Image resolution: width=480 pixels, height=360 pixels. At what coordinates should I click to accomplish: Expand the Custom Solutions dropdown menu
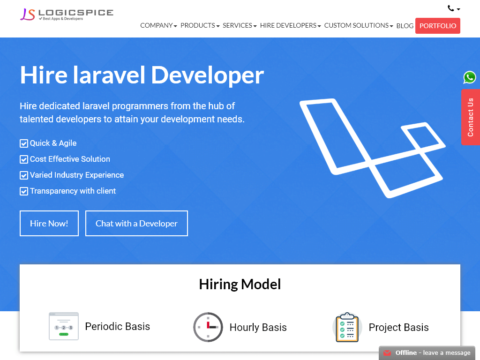358,26
